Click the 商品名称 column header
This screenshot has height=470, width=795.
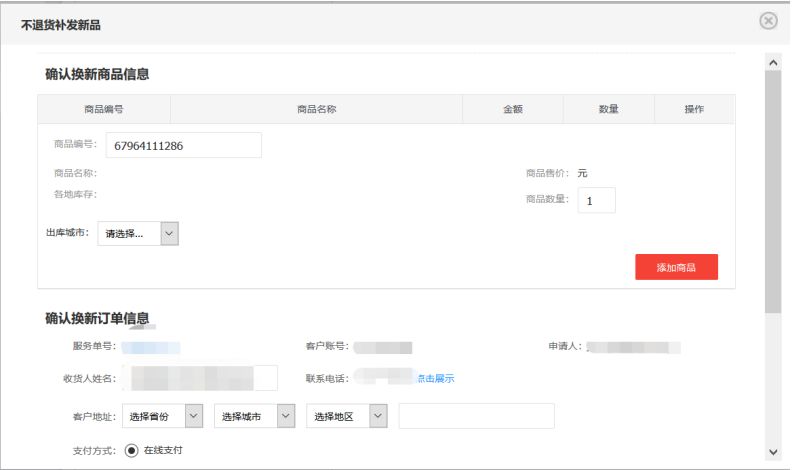pos(316,109)
